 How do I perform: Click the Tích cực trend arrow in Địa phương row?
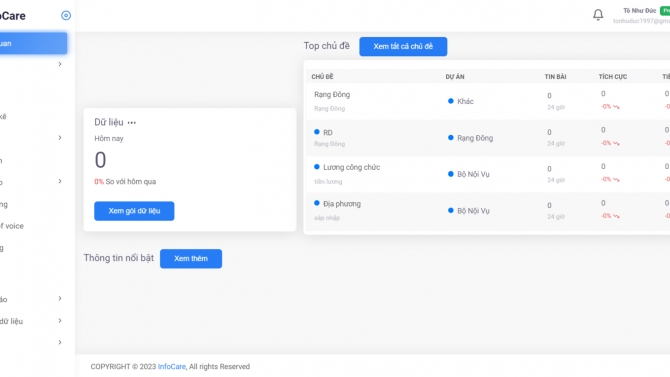616,216
